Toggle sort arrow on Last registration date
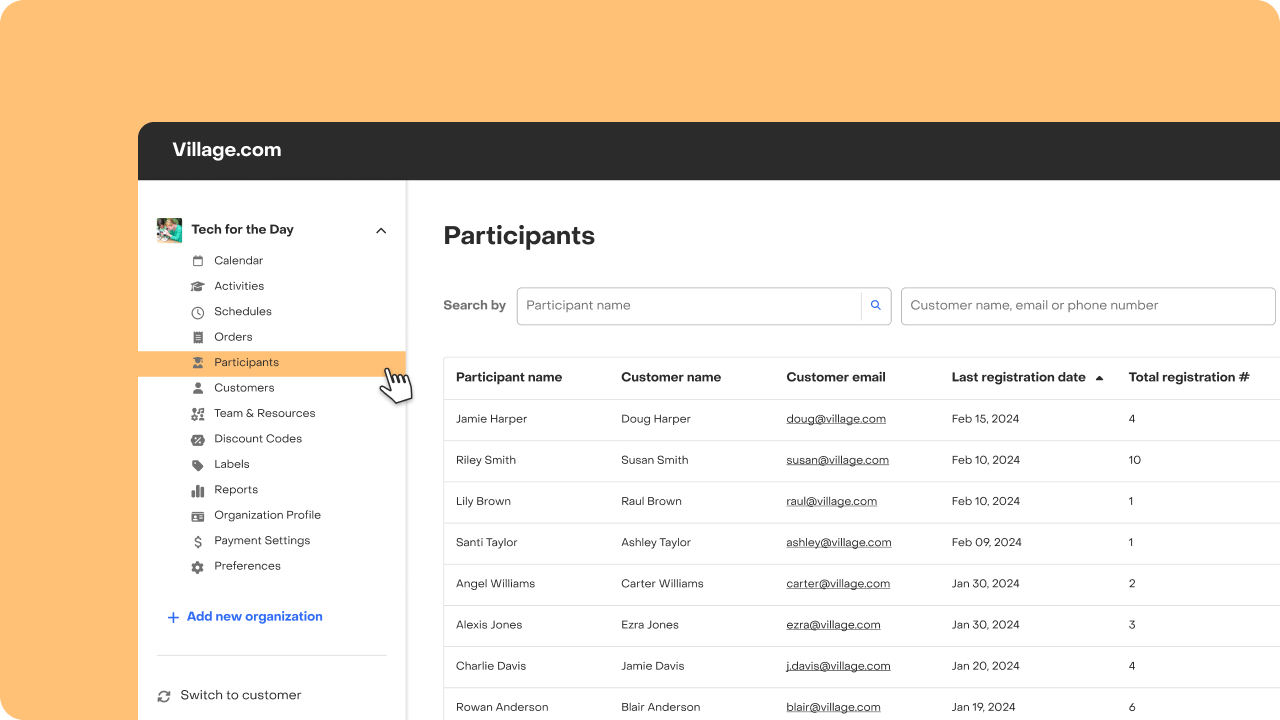This screenshot has width=1280, height=720. point(1099,378)
